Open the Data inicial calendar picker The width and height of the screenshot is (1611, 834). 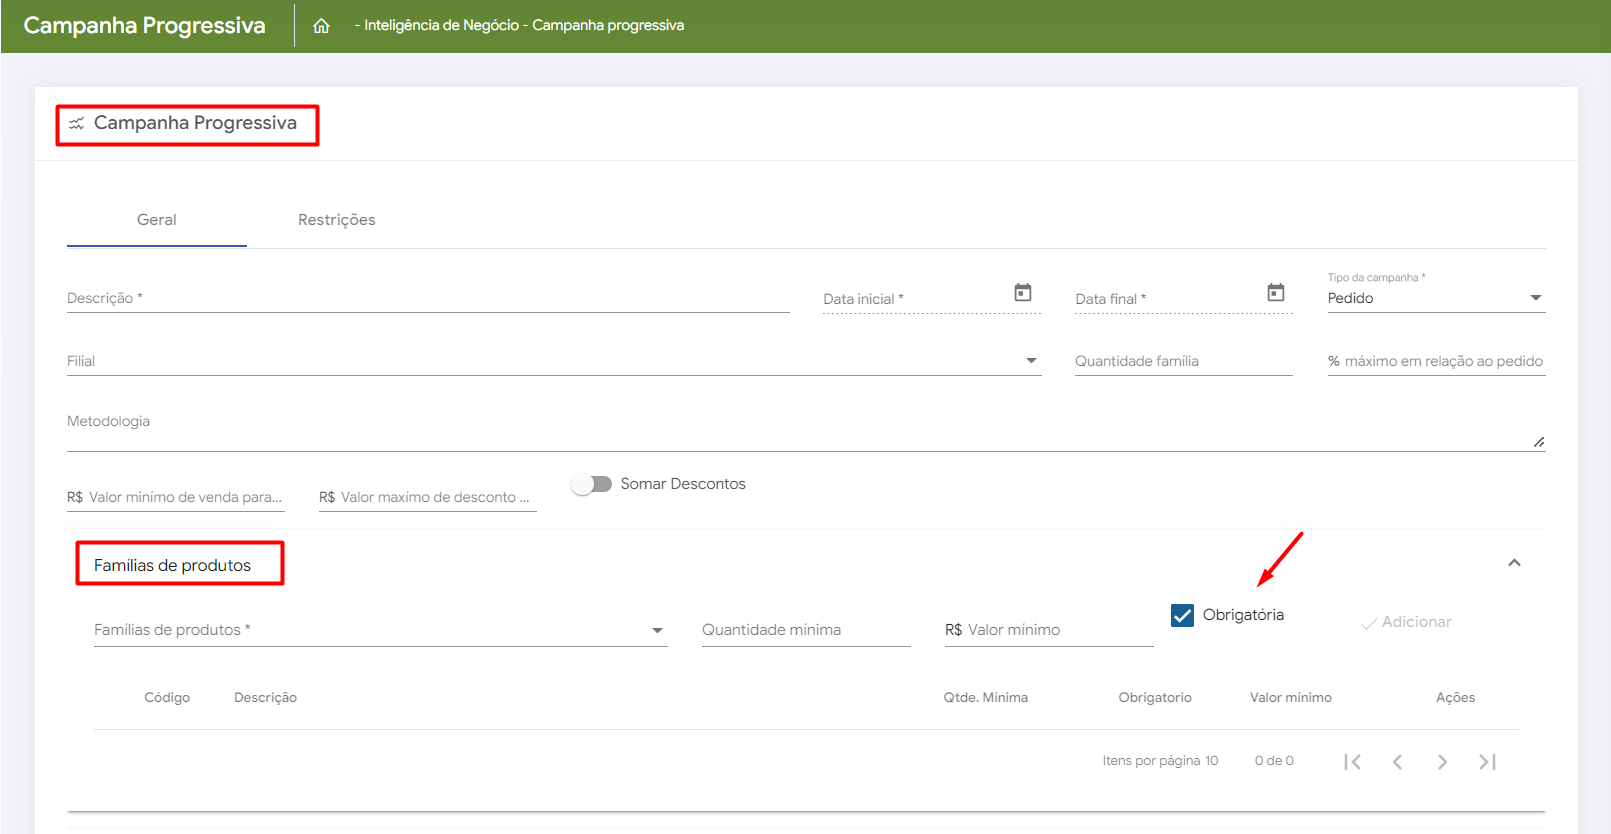click(1022, 292)
